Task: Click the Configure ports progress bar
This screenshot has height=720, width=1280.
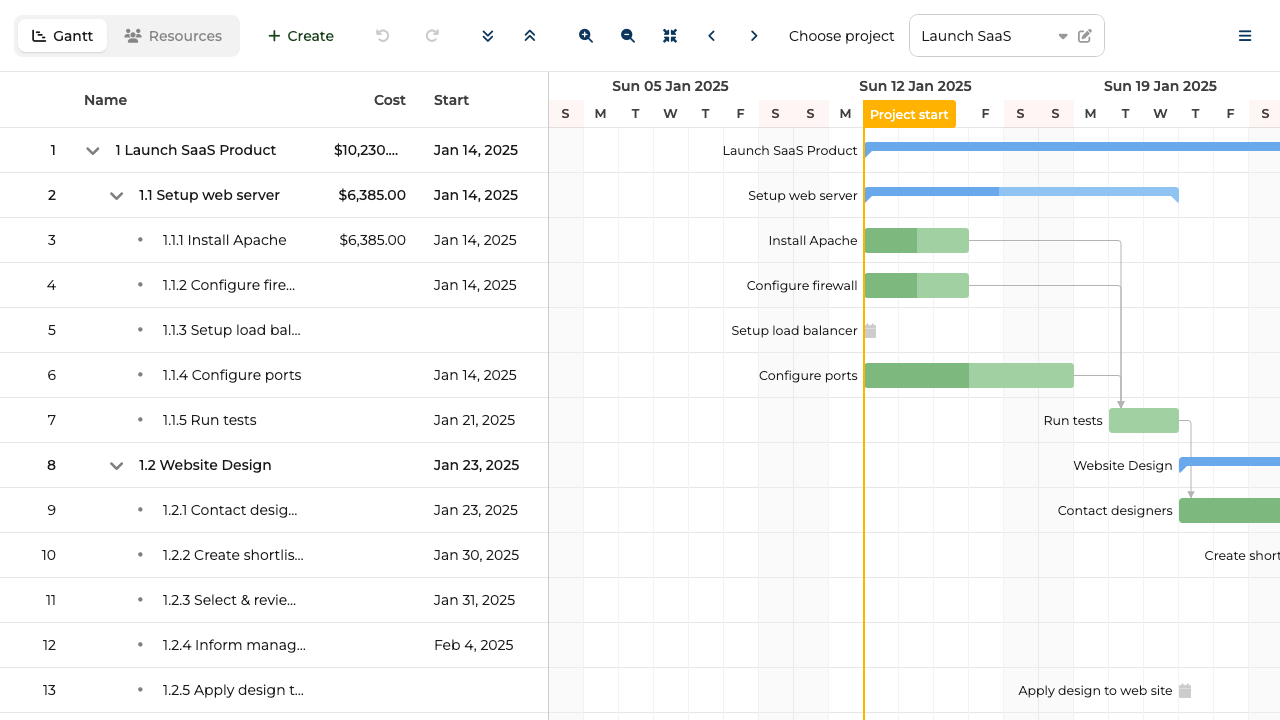Action: coord(969,375)
